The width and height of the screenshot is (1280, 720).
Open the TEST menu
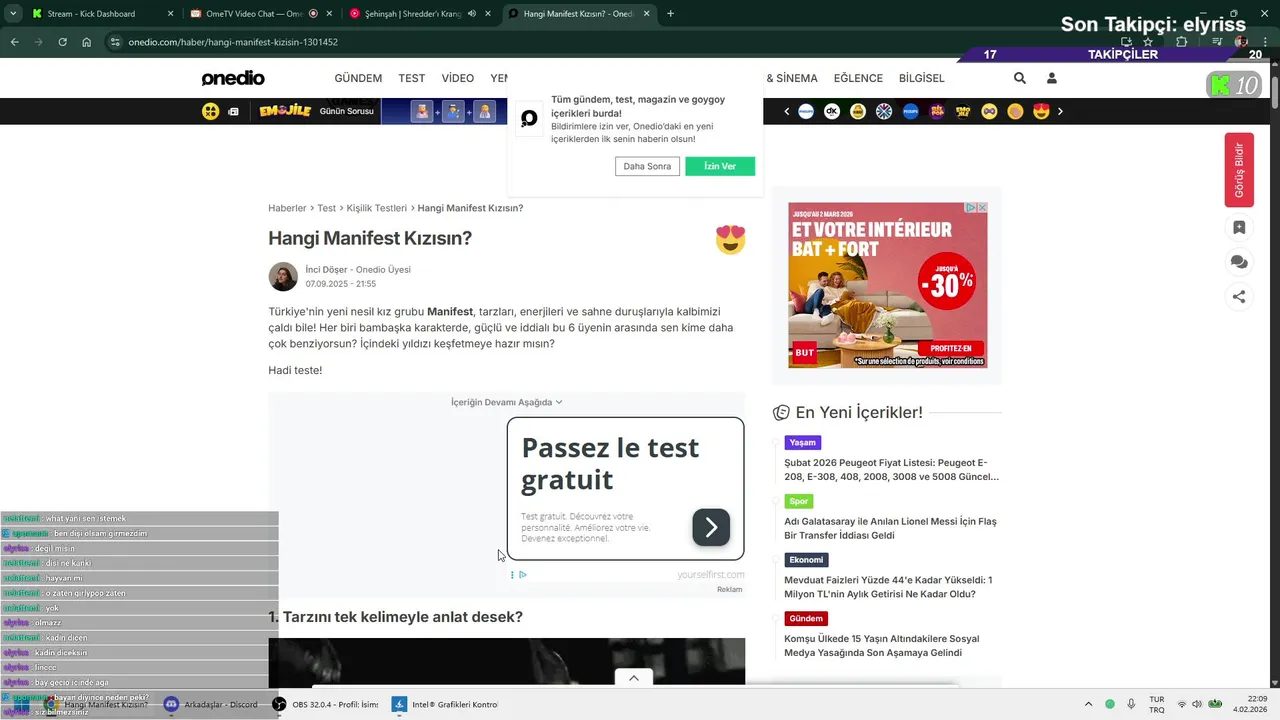pyautogui.click(x=412, y=78)
